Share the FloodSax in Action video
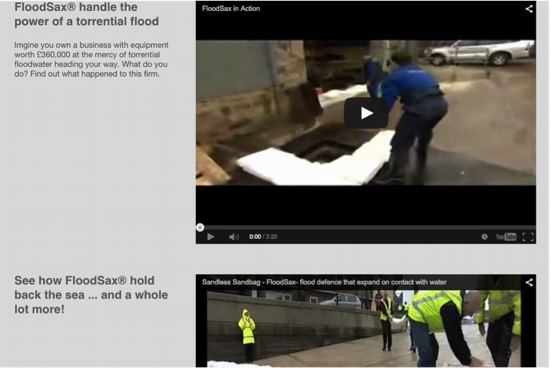This screenshot has width=550, height=368. pyautogui.click(x=529, y=9)
